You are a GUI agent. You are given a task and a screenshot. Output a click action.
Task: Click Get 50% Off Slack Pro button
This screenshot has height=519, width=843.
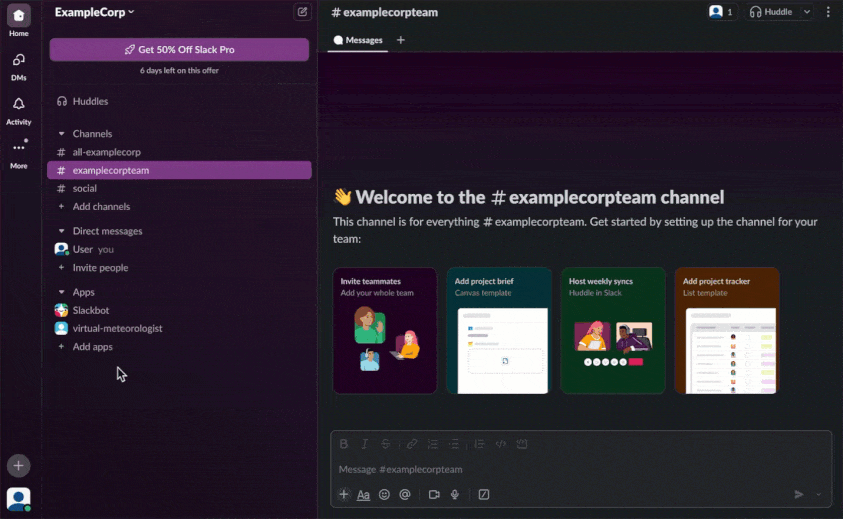pyautogui.click(x=179, y=49)
